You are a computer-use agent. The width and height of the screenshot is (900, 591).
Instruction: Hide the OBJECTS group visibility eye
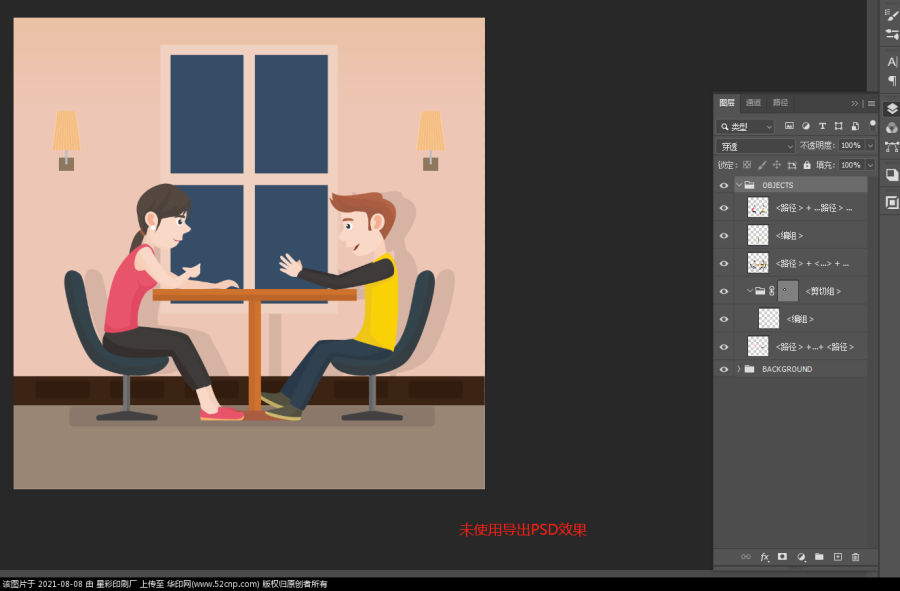(724, 185)
